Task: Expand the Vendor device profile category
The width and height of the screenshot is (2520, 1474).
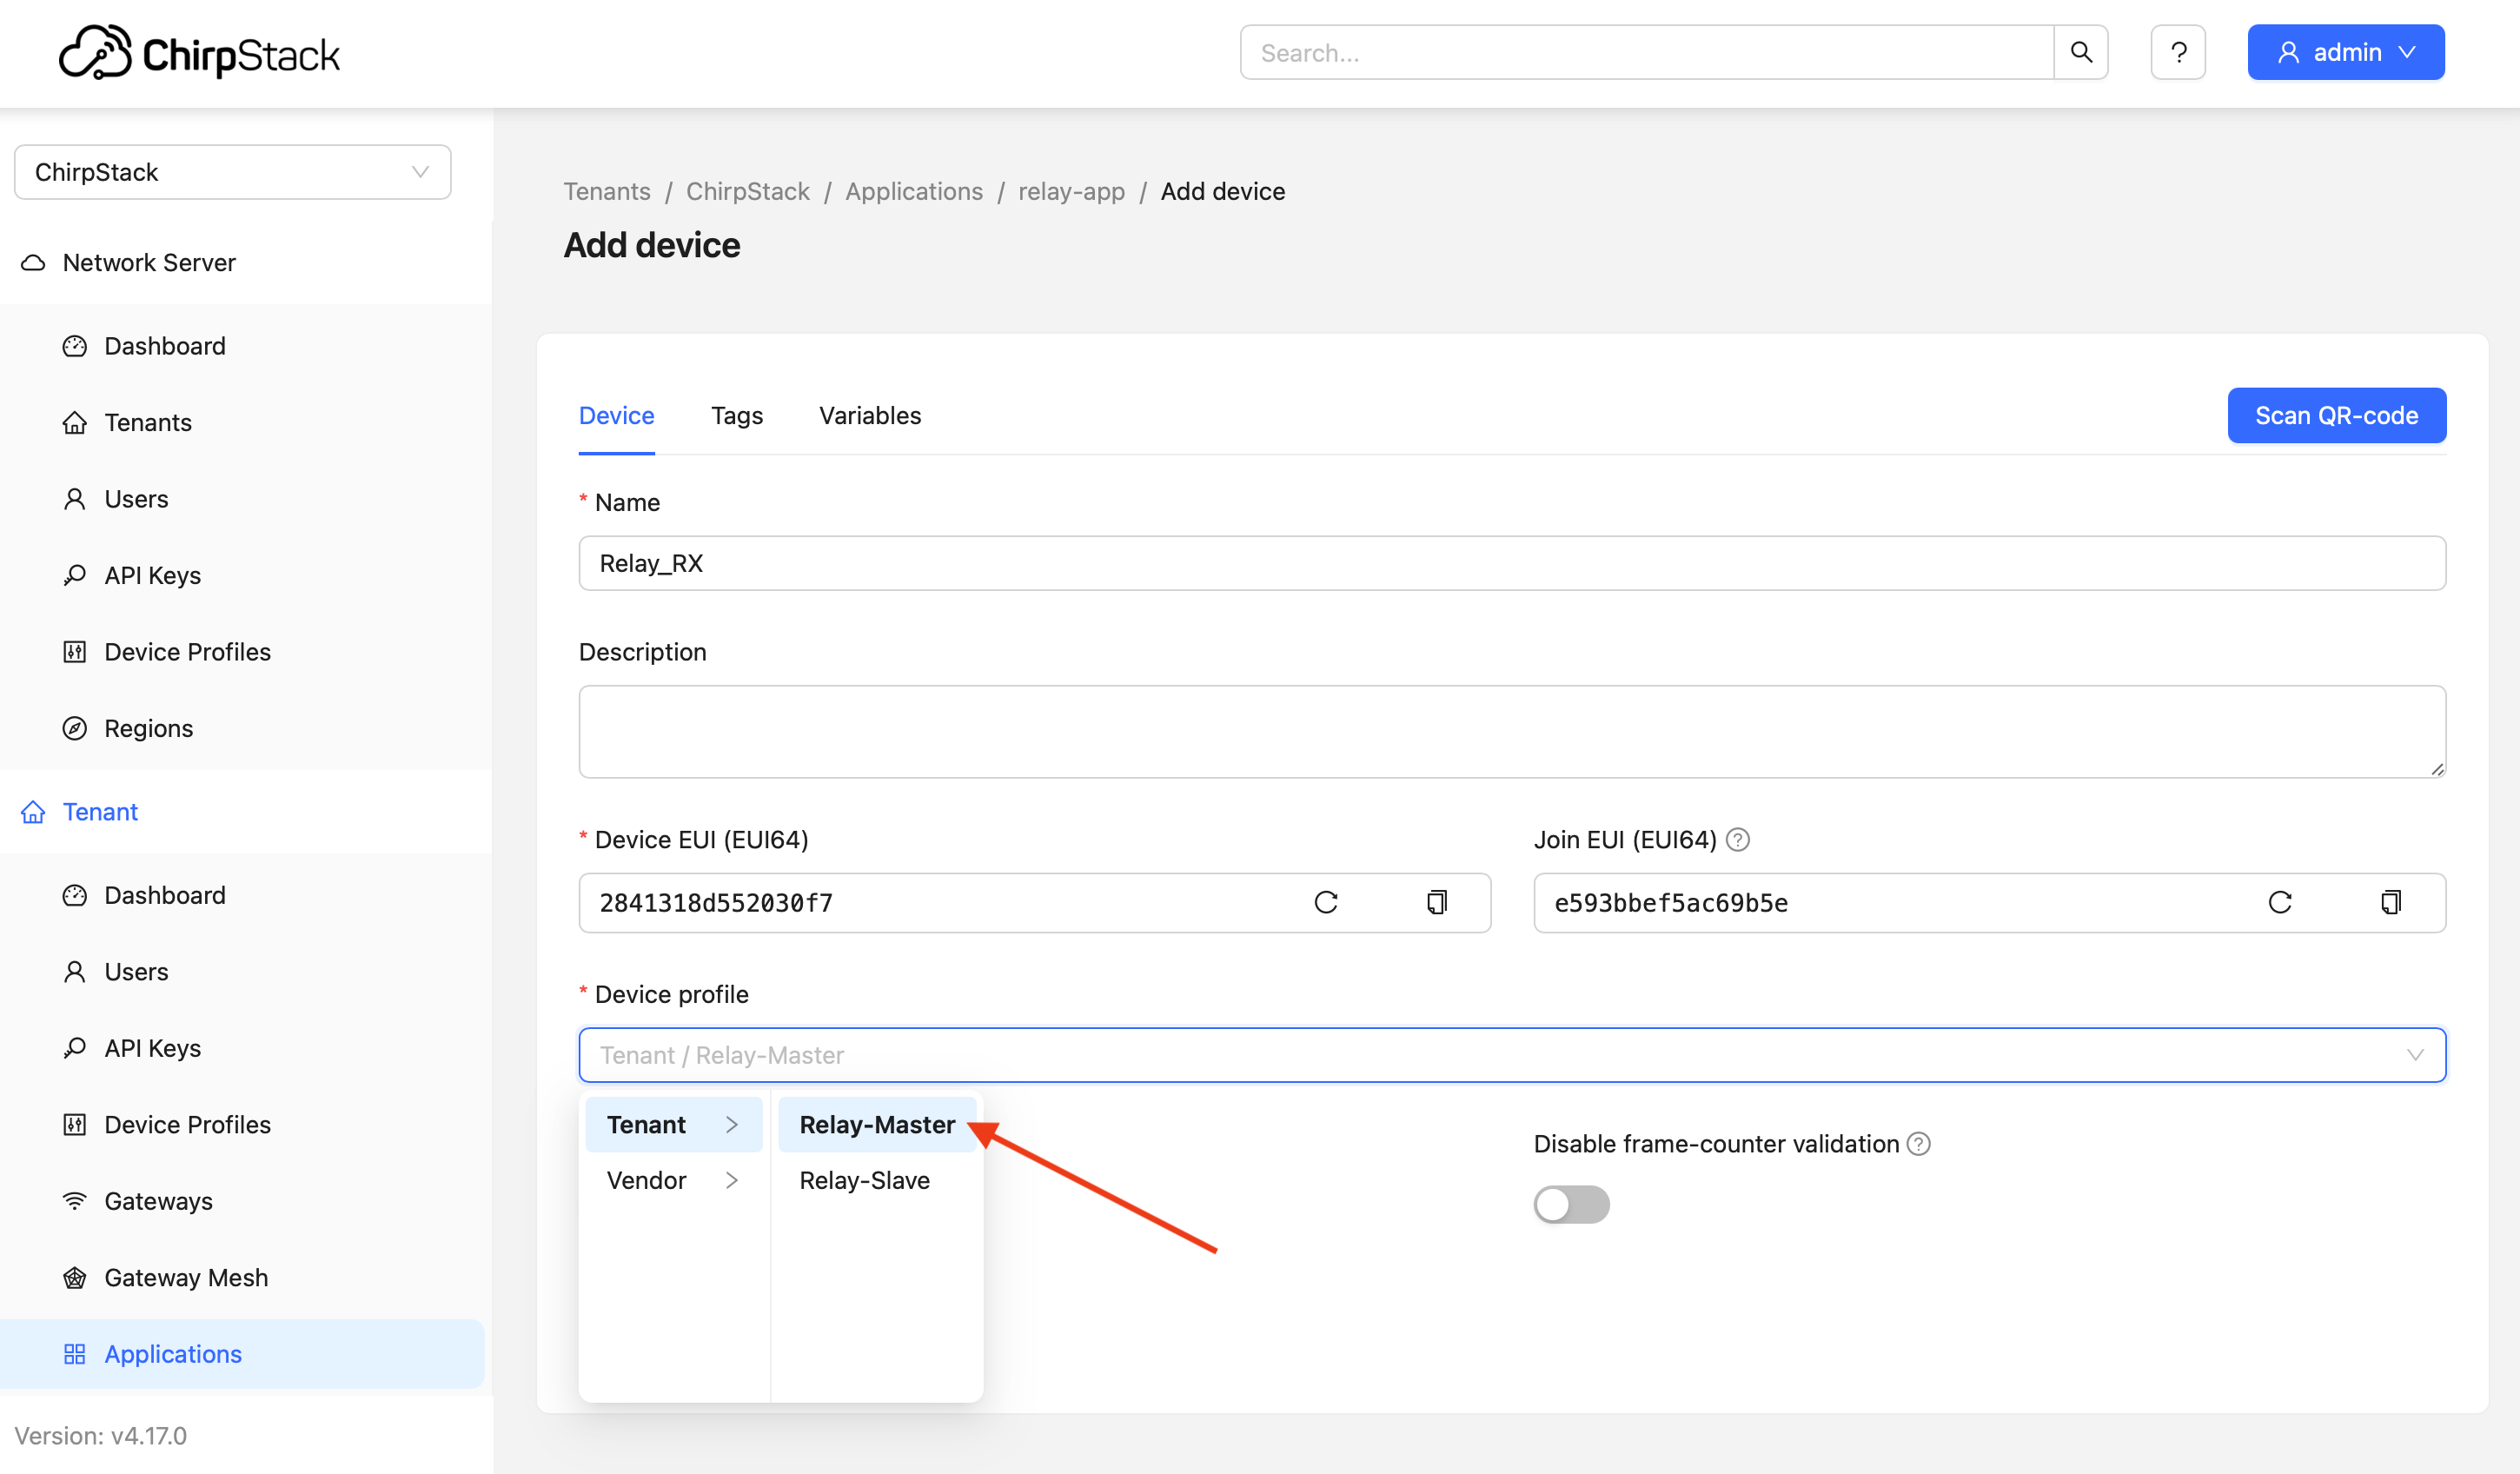Action: coord(672,1180)
